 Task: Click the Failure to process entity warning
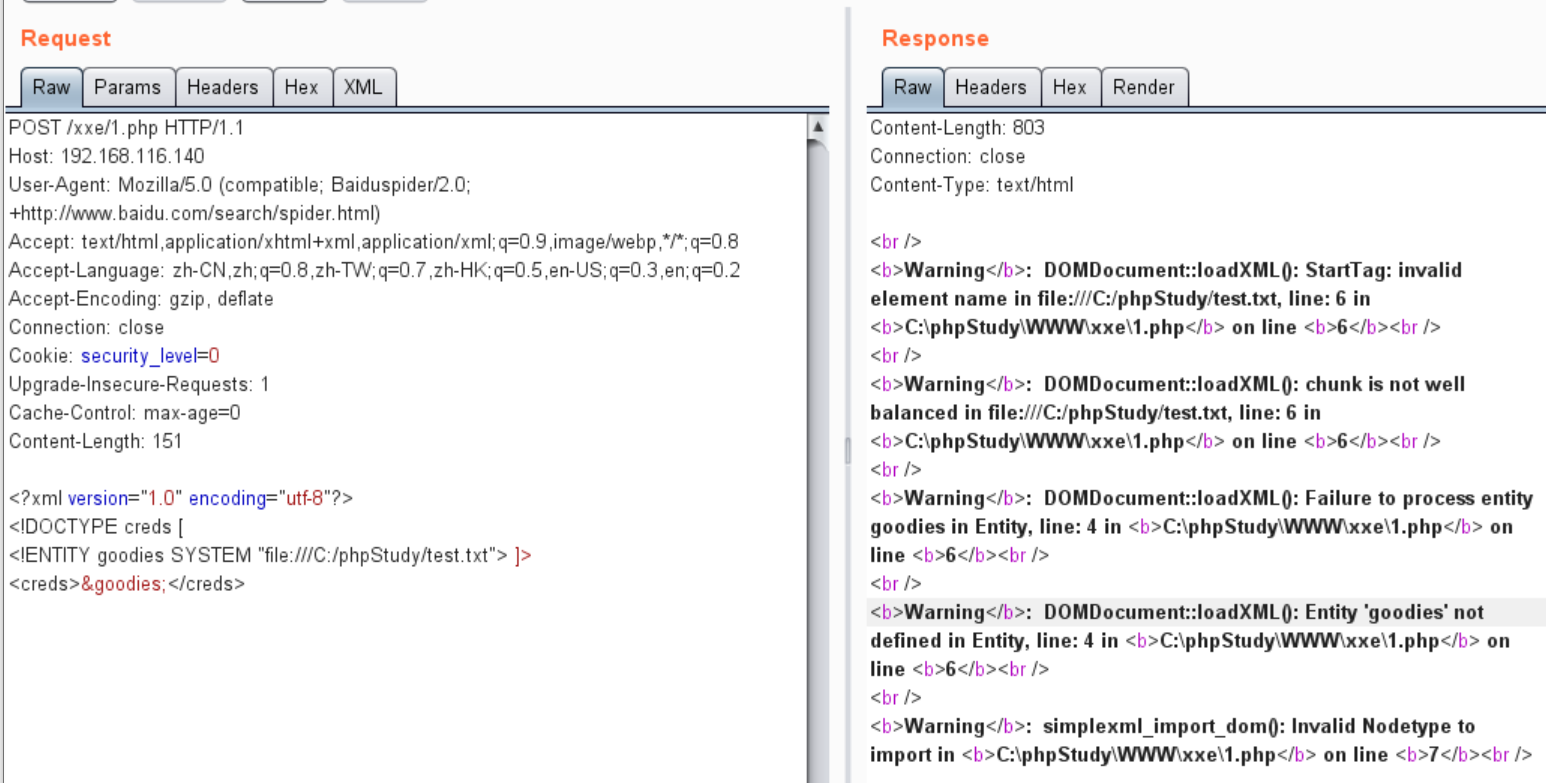(x=1202, y=526)
